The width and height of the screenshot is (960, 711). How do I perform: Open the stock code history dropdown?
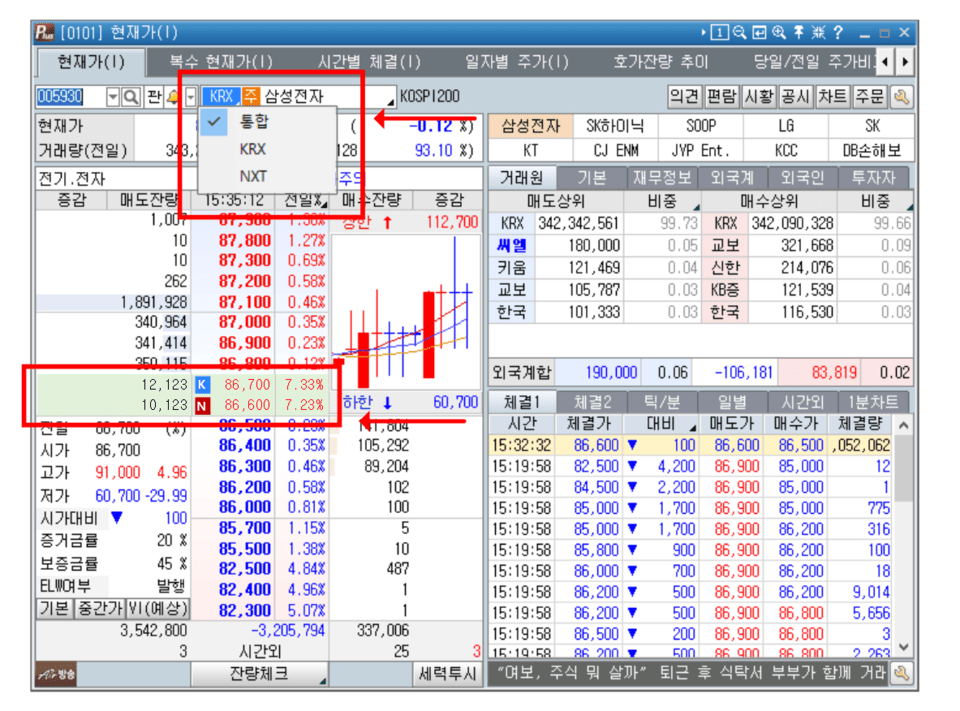[112, 97]
